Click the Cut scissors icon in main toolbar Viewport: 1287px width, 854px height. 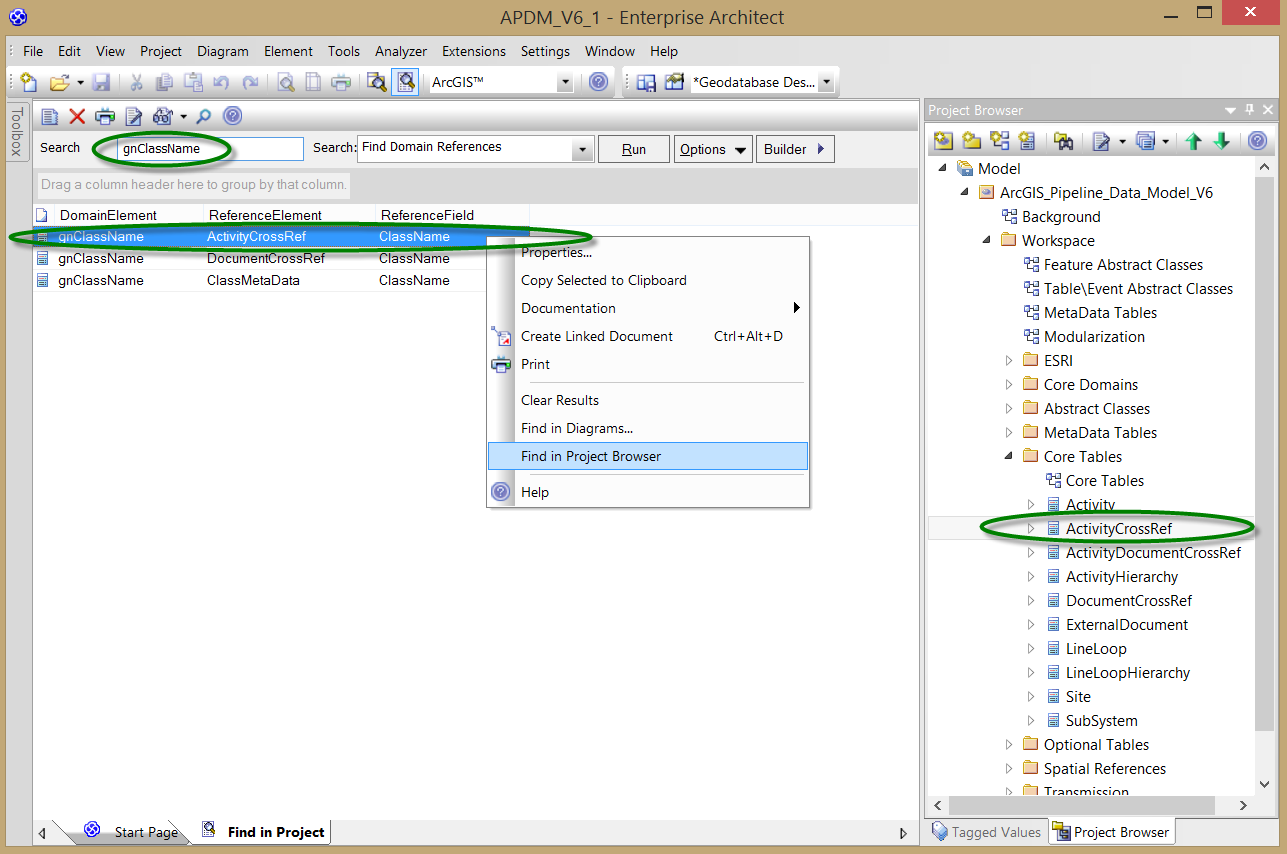click(x=137, y=83)
